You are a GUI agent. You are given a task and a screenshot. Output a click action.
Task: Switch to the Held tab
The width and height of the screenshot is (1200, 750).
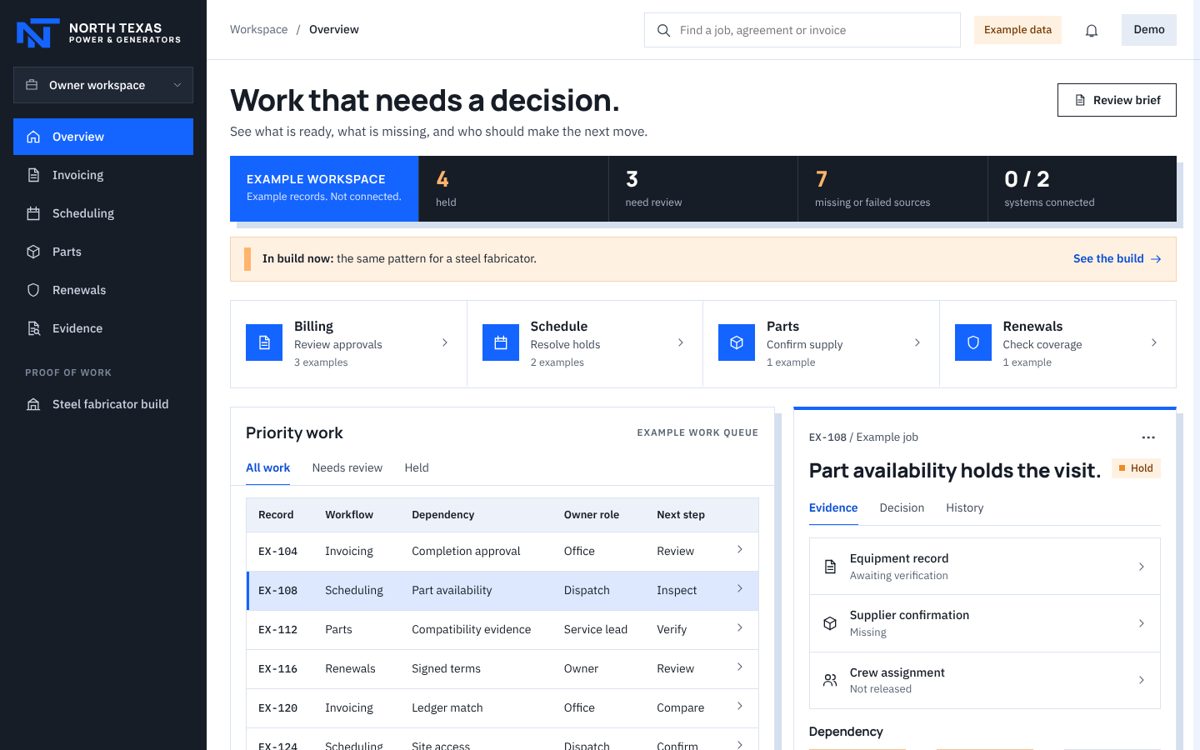[416, 468]
